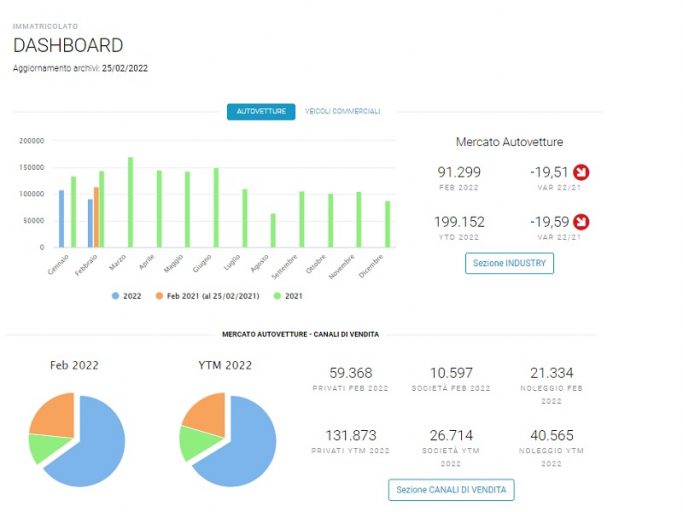Click the Mercato Autovetture heading

(x=509, y=142)
